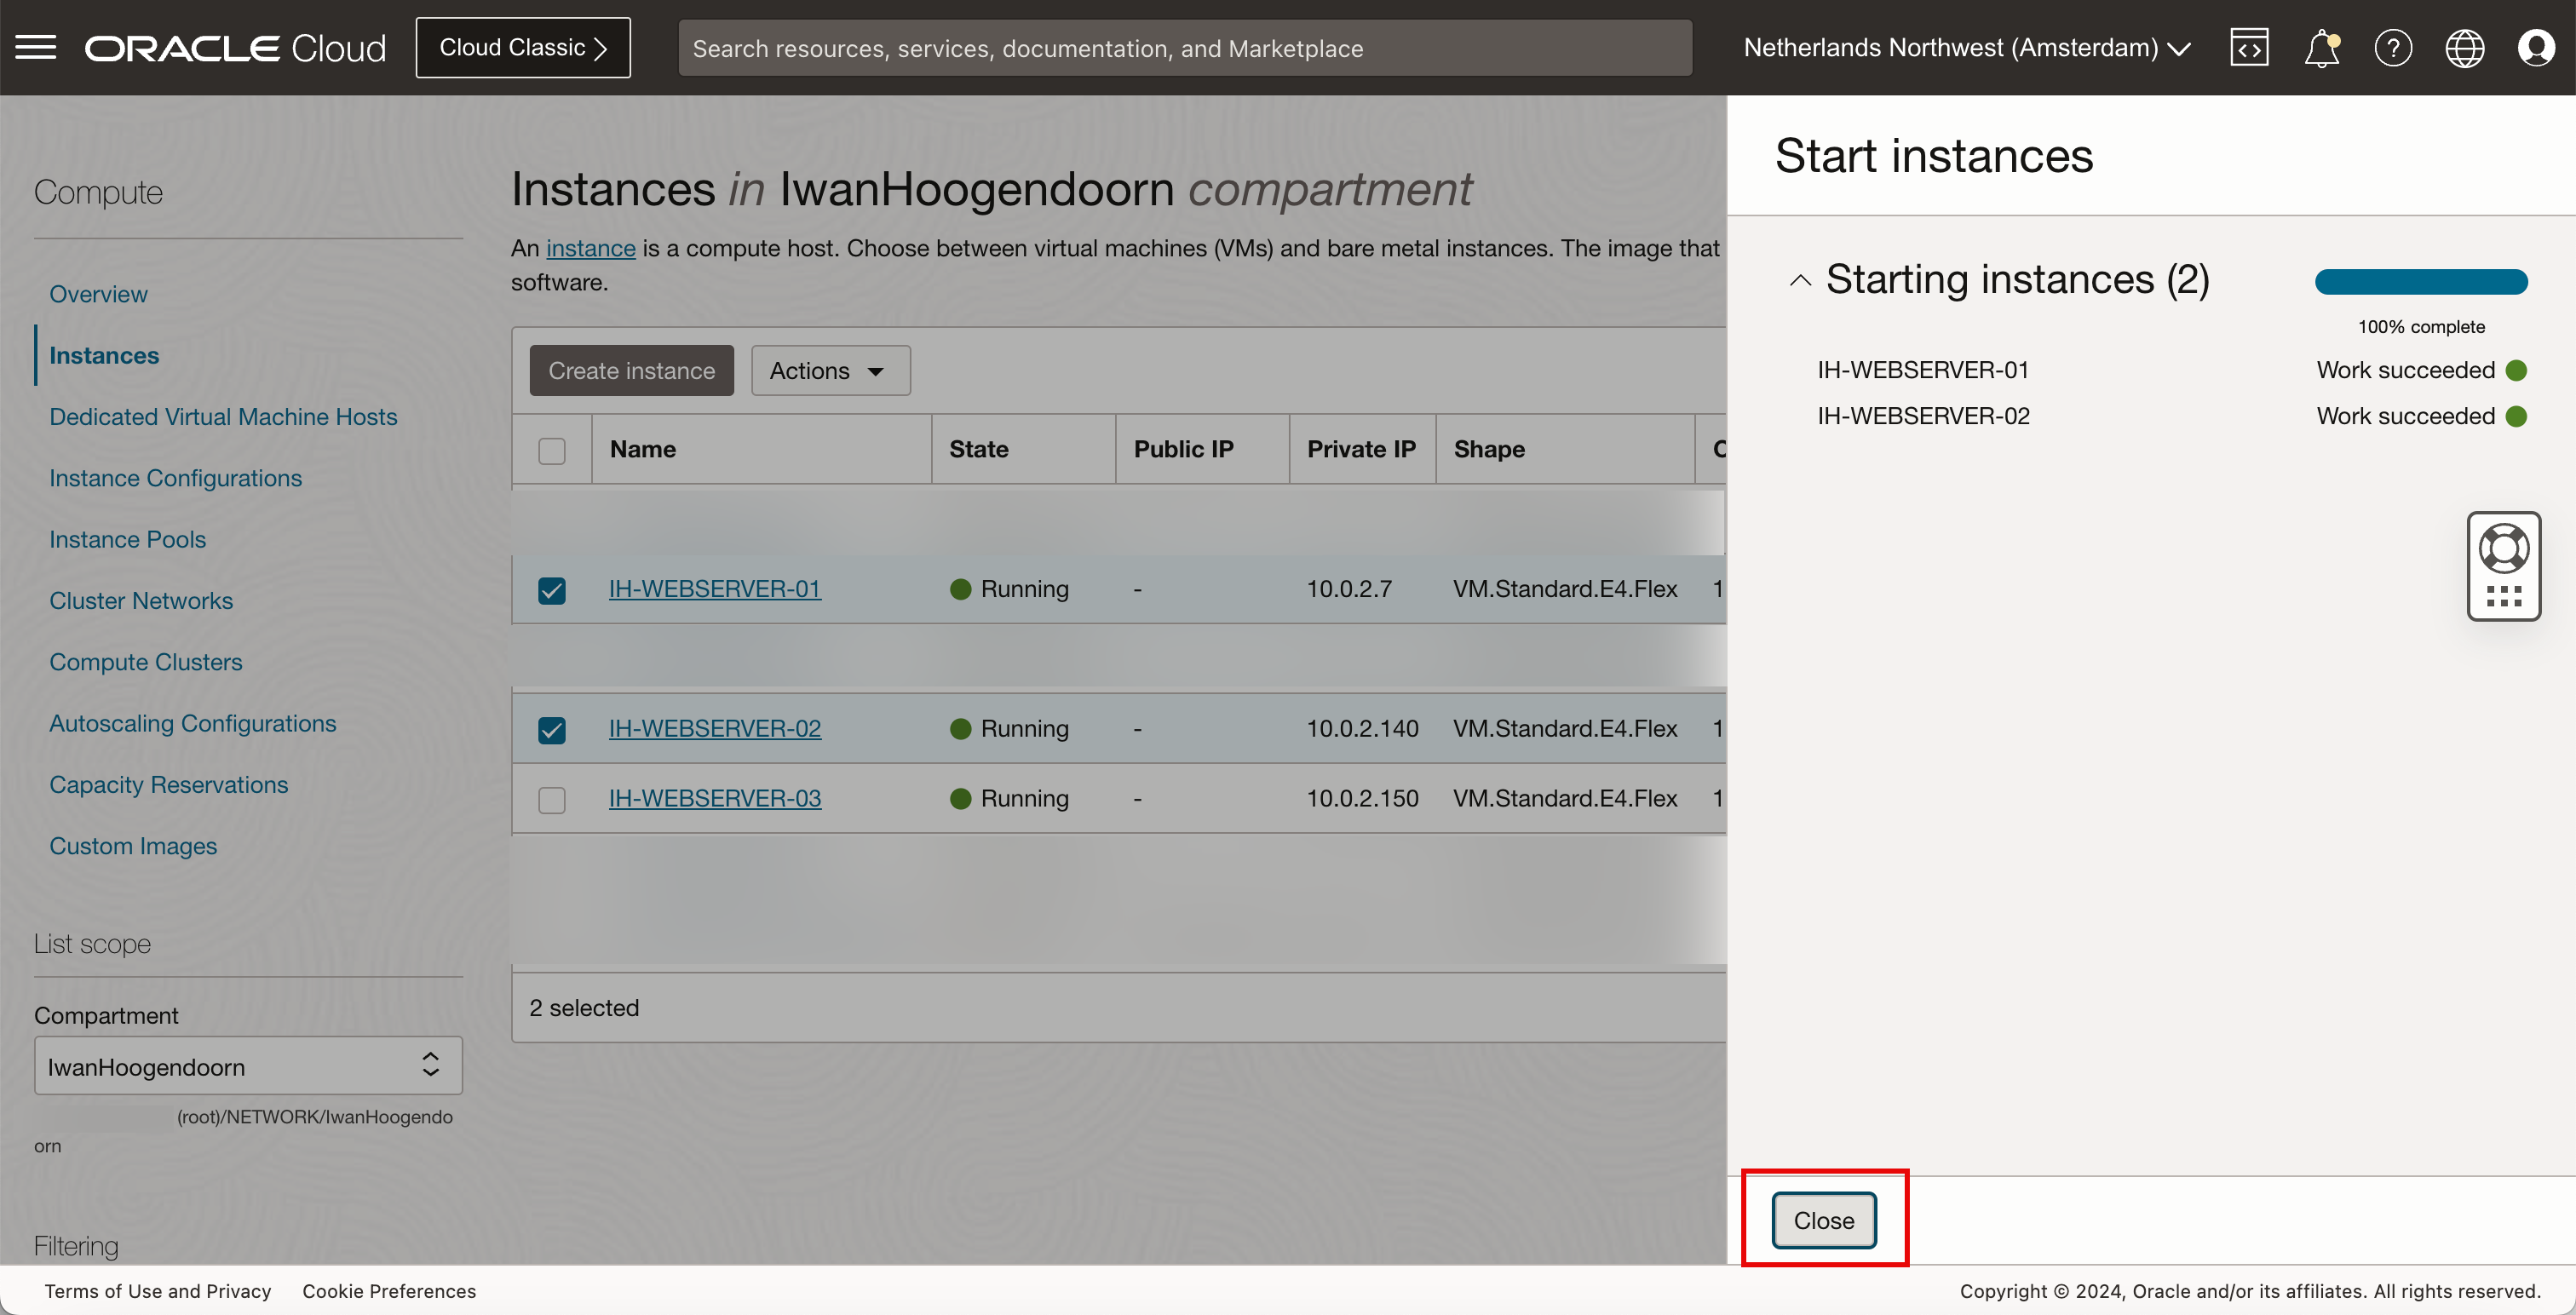This screenshot has width=2576, height=1315.
Task: Open the language globe icon
Action: [2464, 47]
